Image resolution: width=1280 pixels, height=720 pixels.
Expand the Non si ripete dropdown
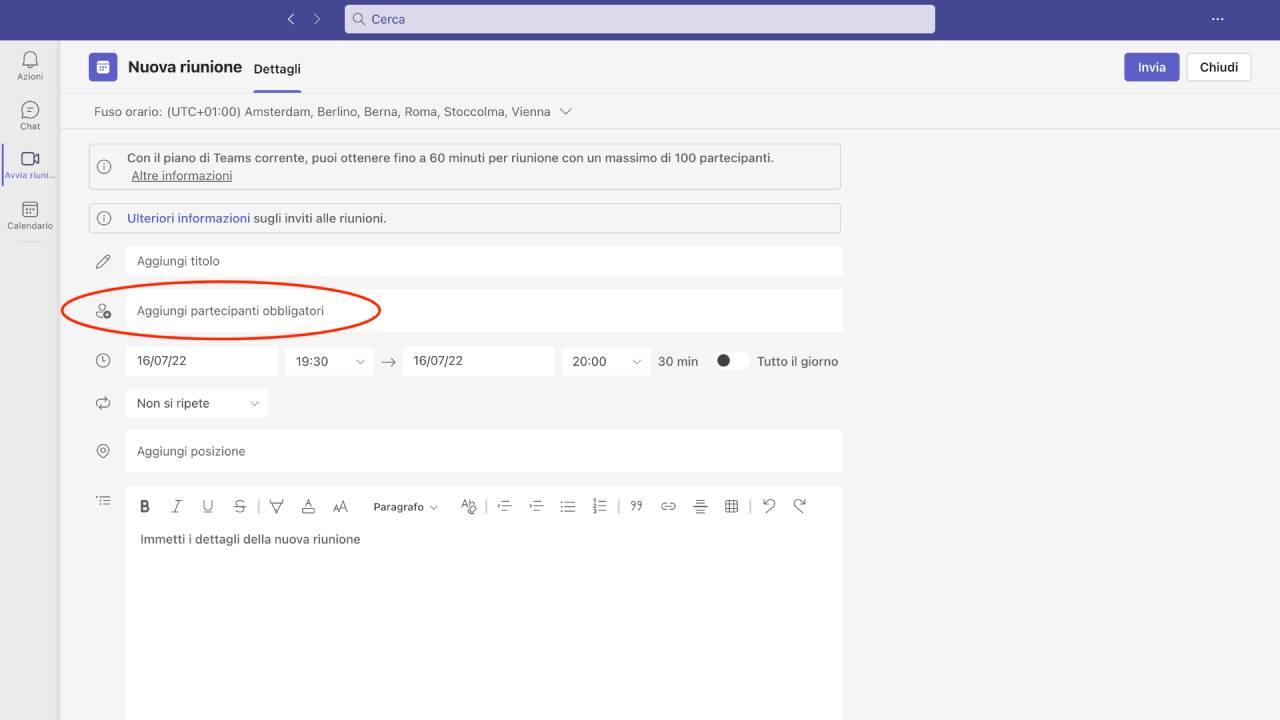198,403
